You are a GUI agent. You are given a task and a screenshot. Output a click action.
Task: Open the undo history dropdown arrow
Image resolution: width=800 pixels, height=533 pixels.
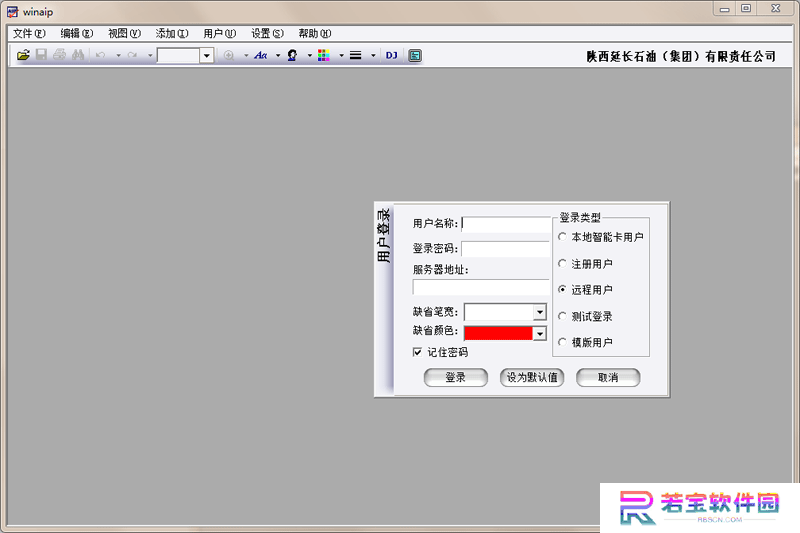pyautogui.click(x=118, y=55)
